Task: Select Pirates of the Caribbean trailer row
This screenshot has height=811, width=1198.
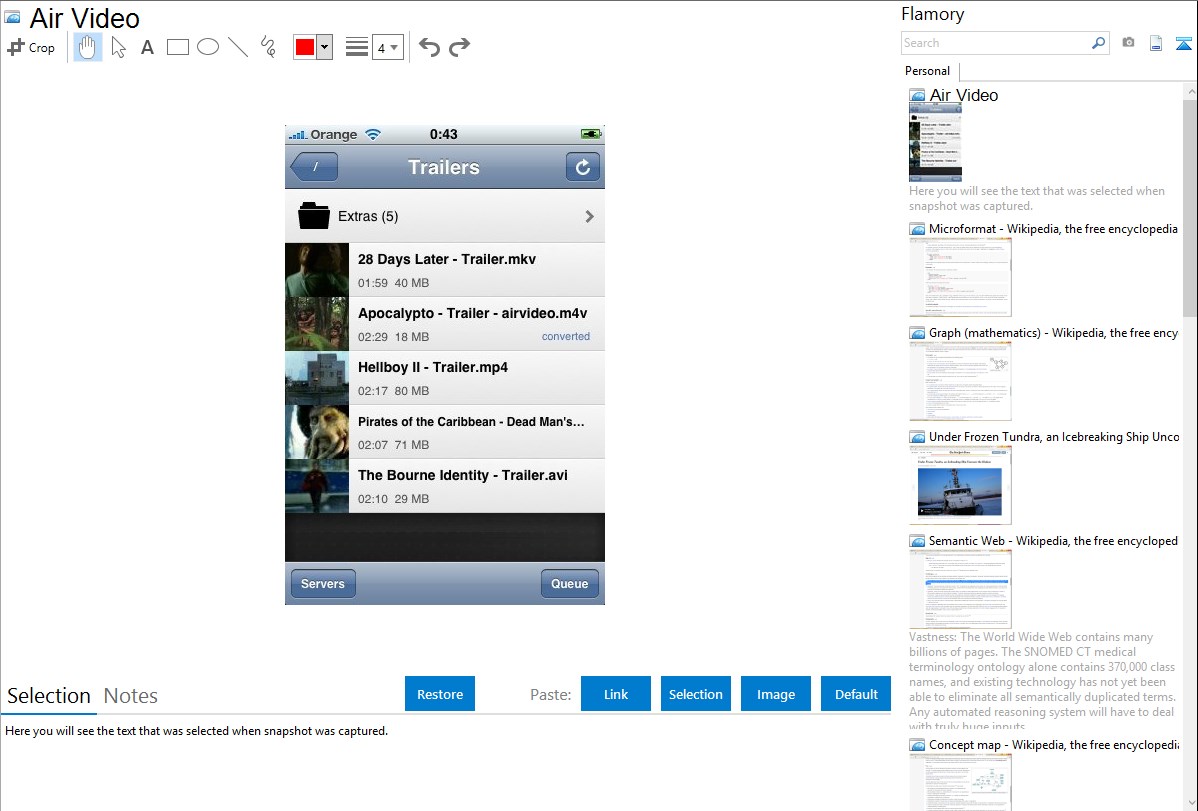Action: [445, 432]
